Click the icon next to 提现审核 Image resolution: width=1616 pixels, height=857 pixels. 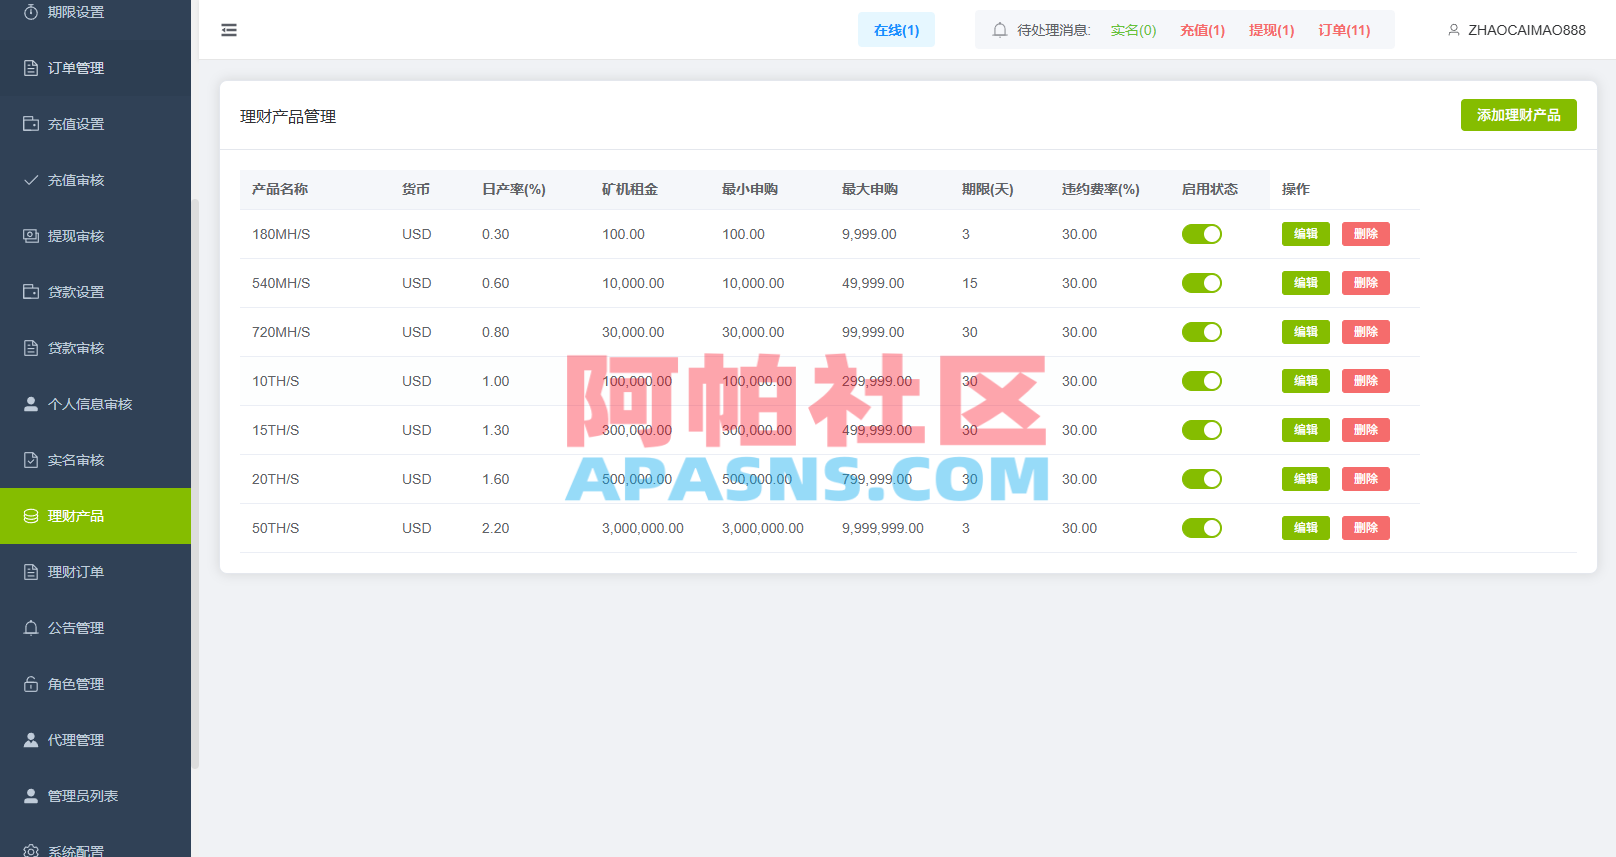pyautogui.click(x=31, y=236)
